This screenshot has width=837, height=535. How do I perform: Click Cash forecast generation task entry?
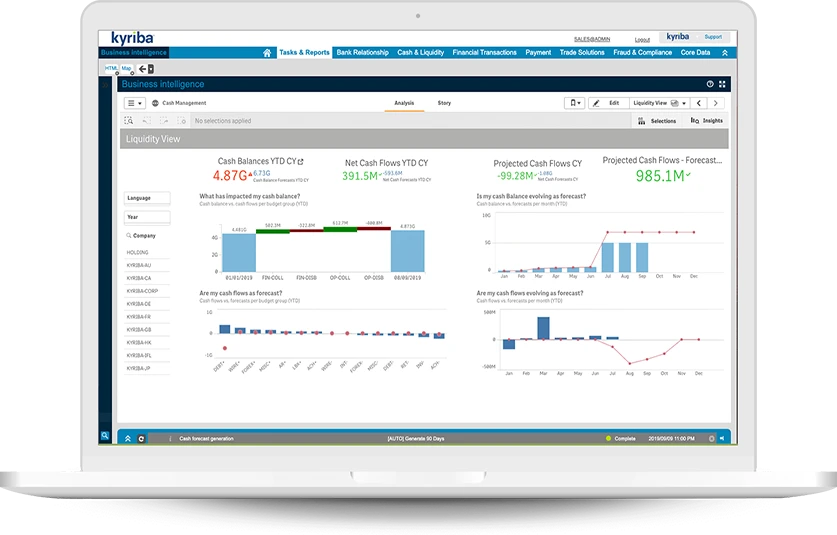(x=207, y=438)
